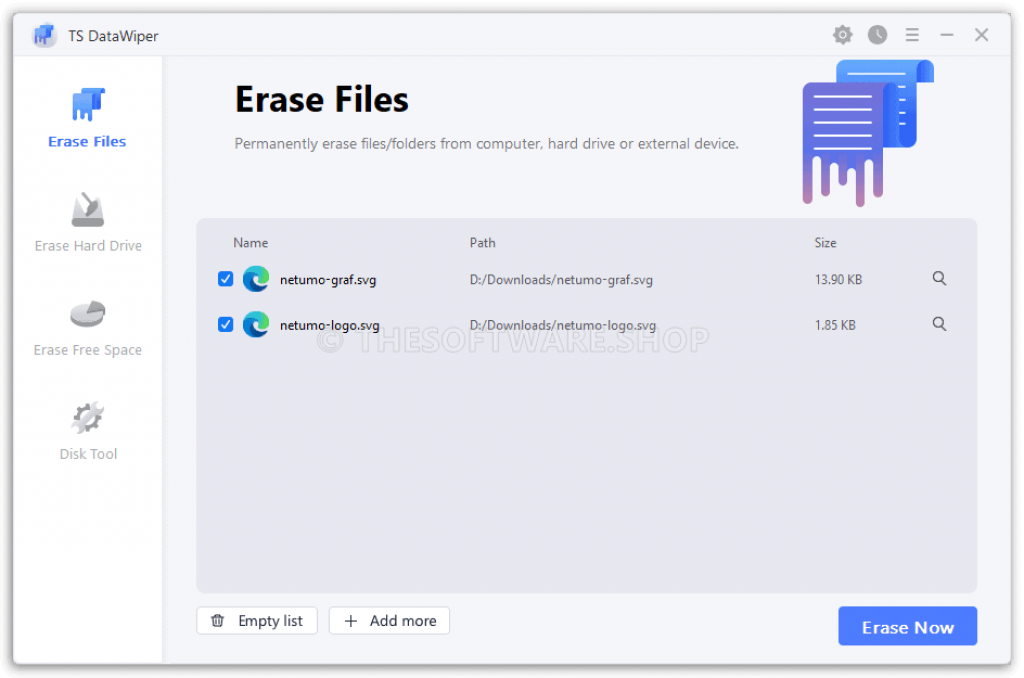This screenshot has width=1024, height=678.
Task: Click the Erase Now button
Action: 908,627
